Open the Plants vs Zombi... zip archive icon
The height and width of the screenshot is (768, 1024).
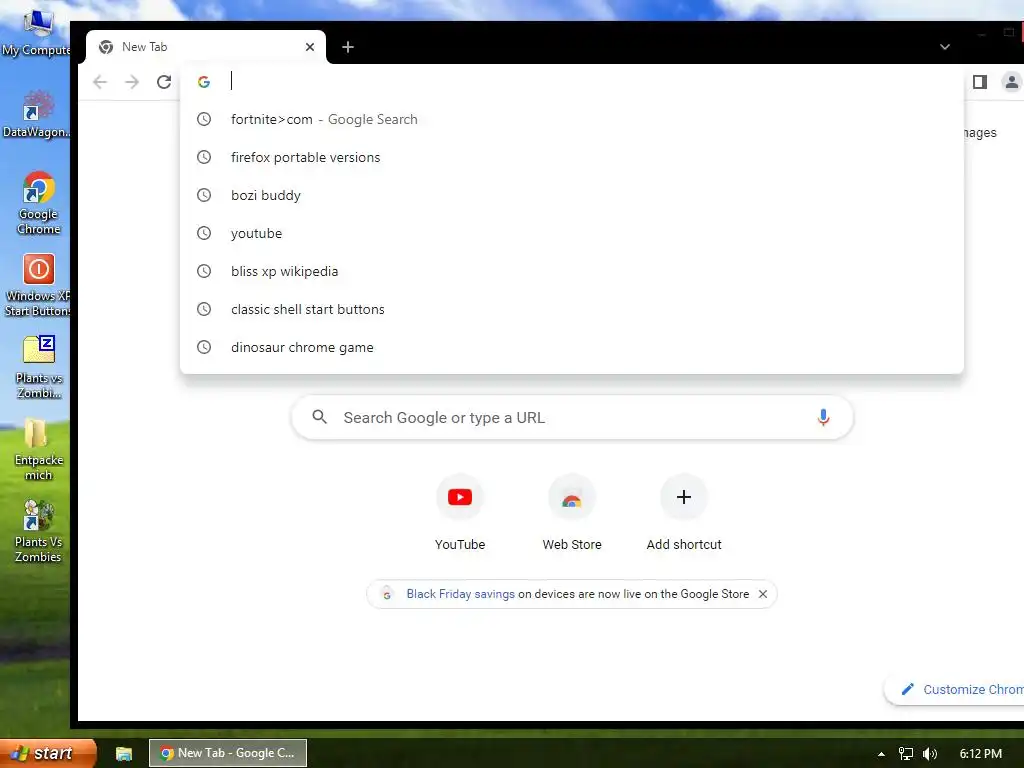(x=39, y=366)
